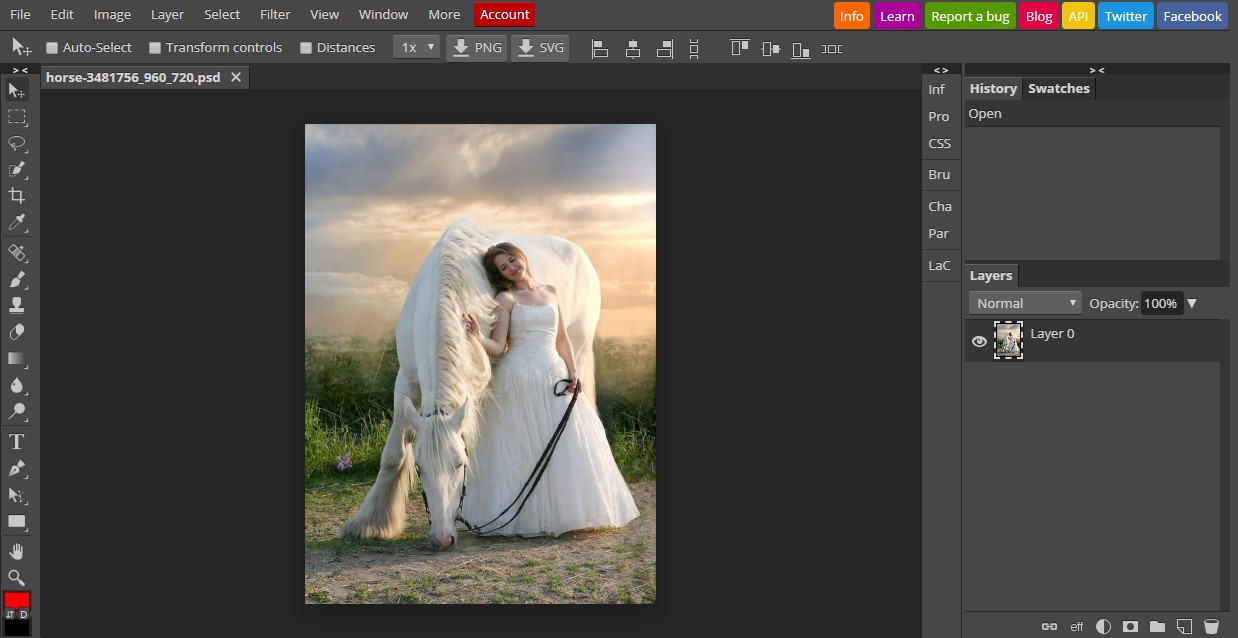Image resolution: width=1238 pixels, height=638 pixels.
Task: Switch to the Swatches tab
Action: [x=1059, y=88]
